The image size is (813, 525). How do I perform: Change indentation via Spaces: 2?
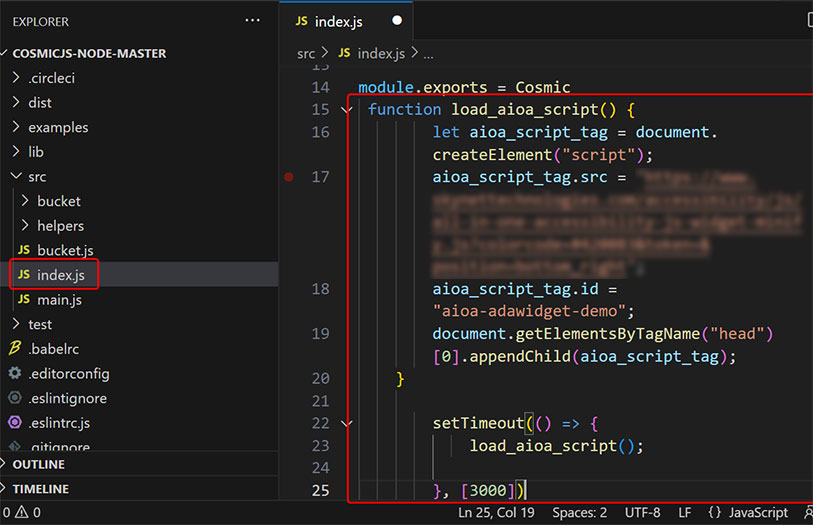[x=579, y=513]
